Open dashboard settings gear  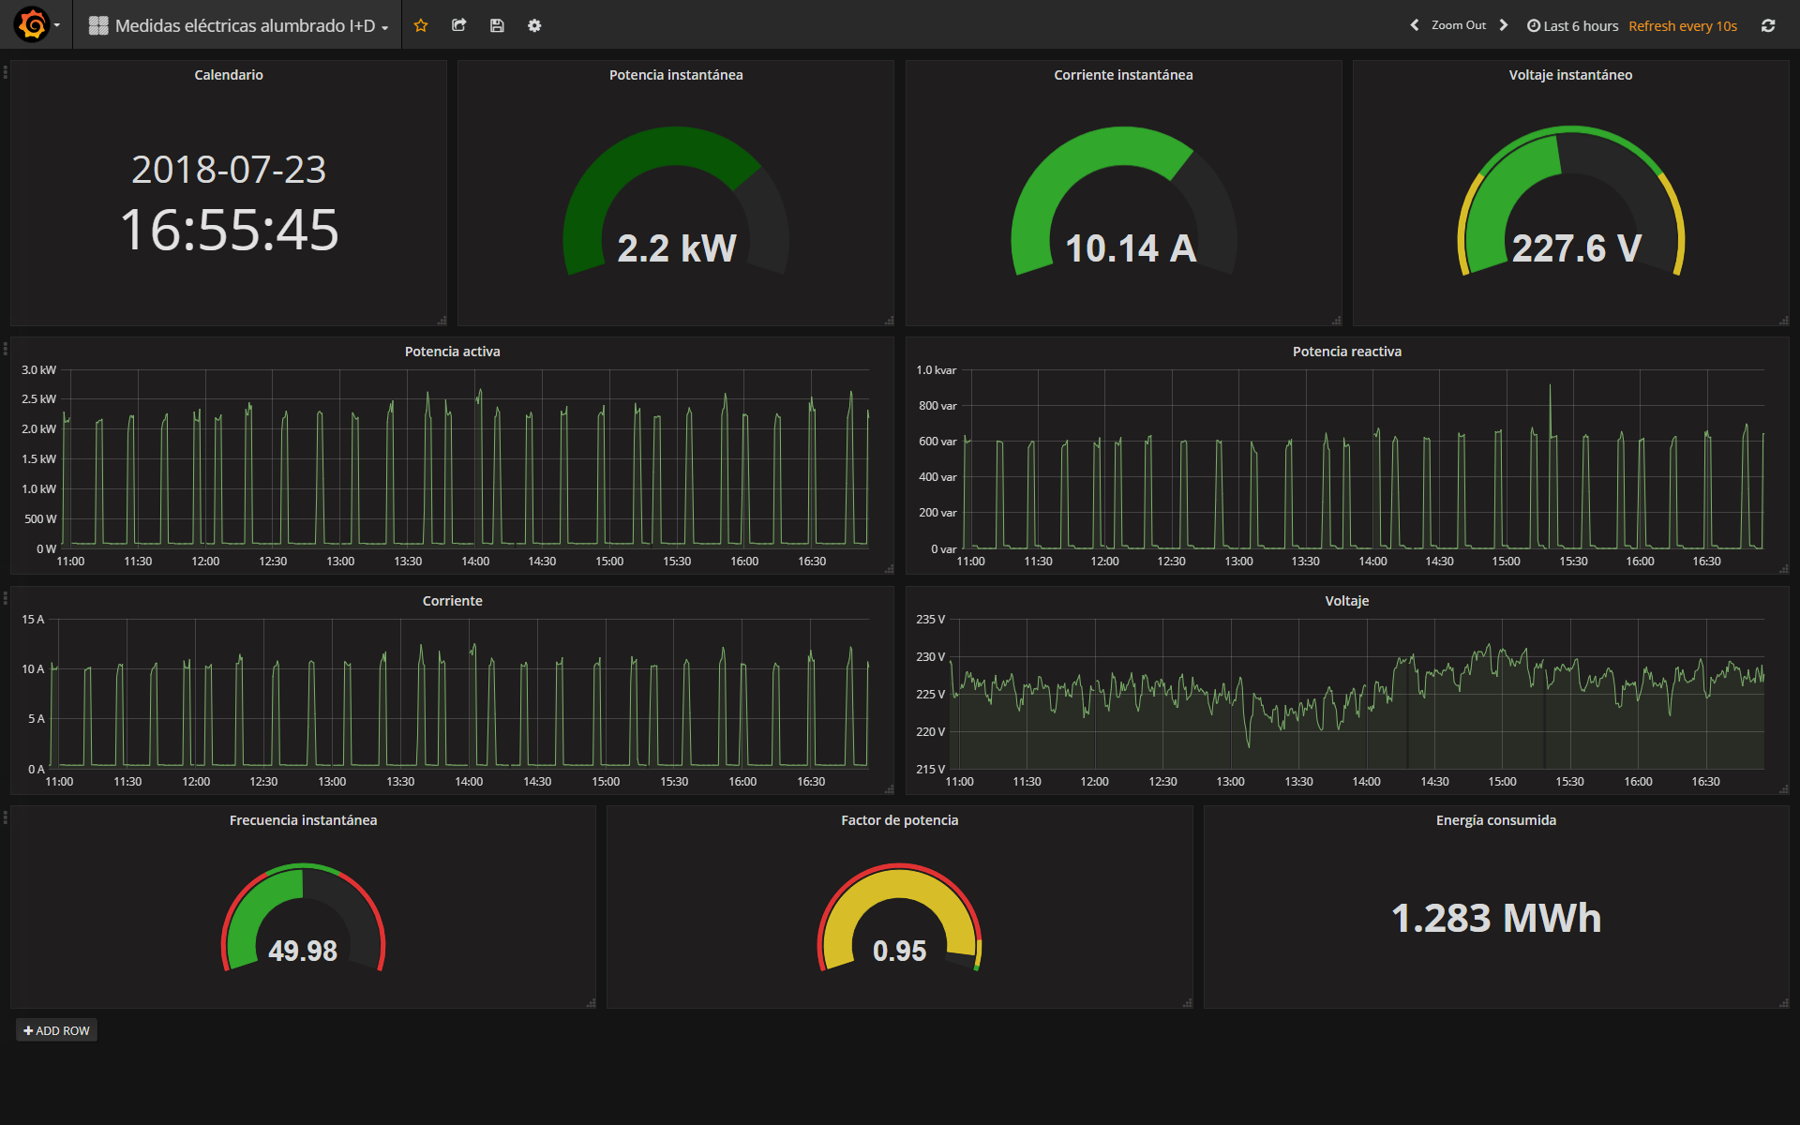(x=535, y=25)
